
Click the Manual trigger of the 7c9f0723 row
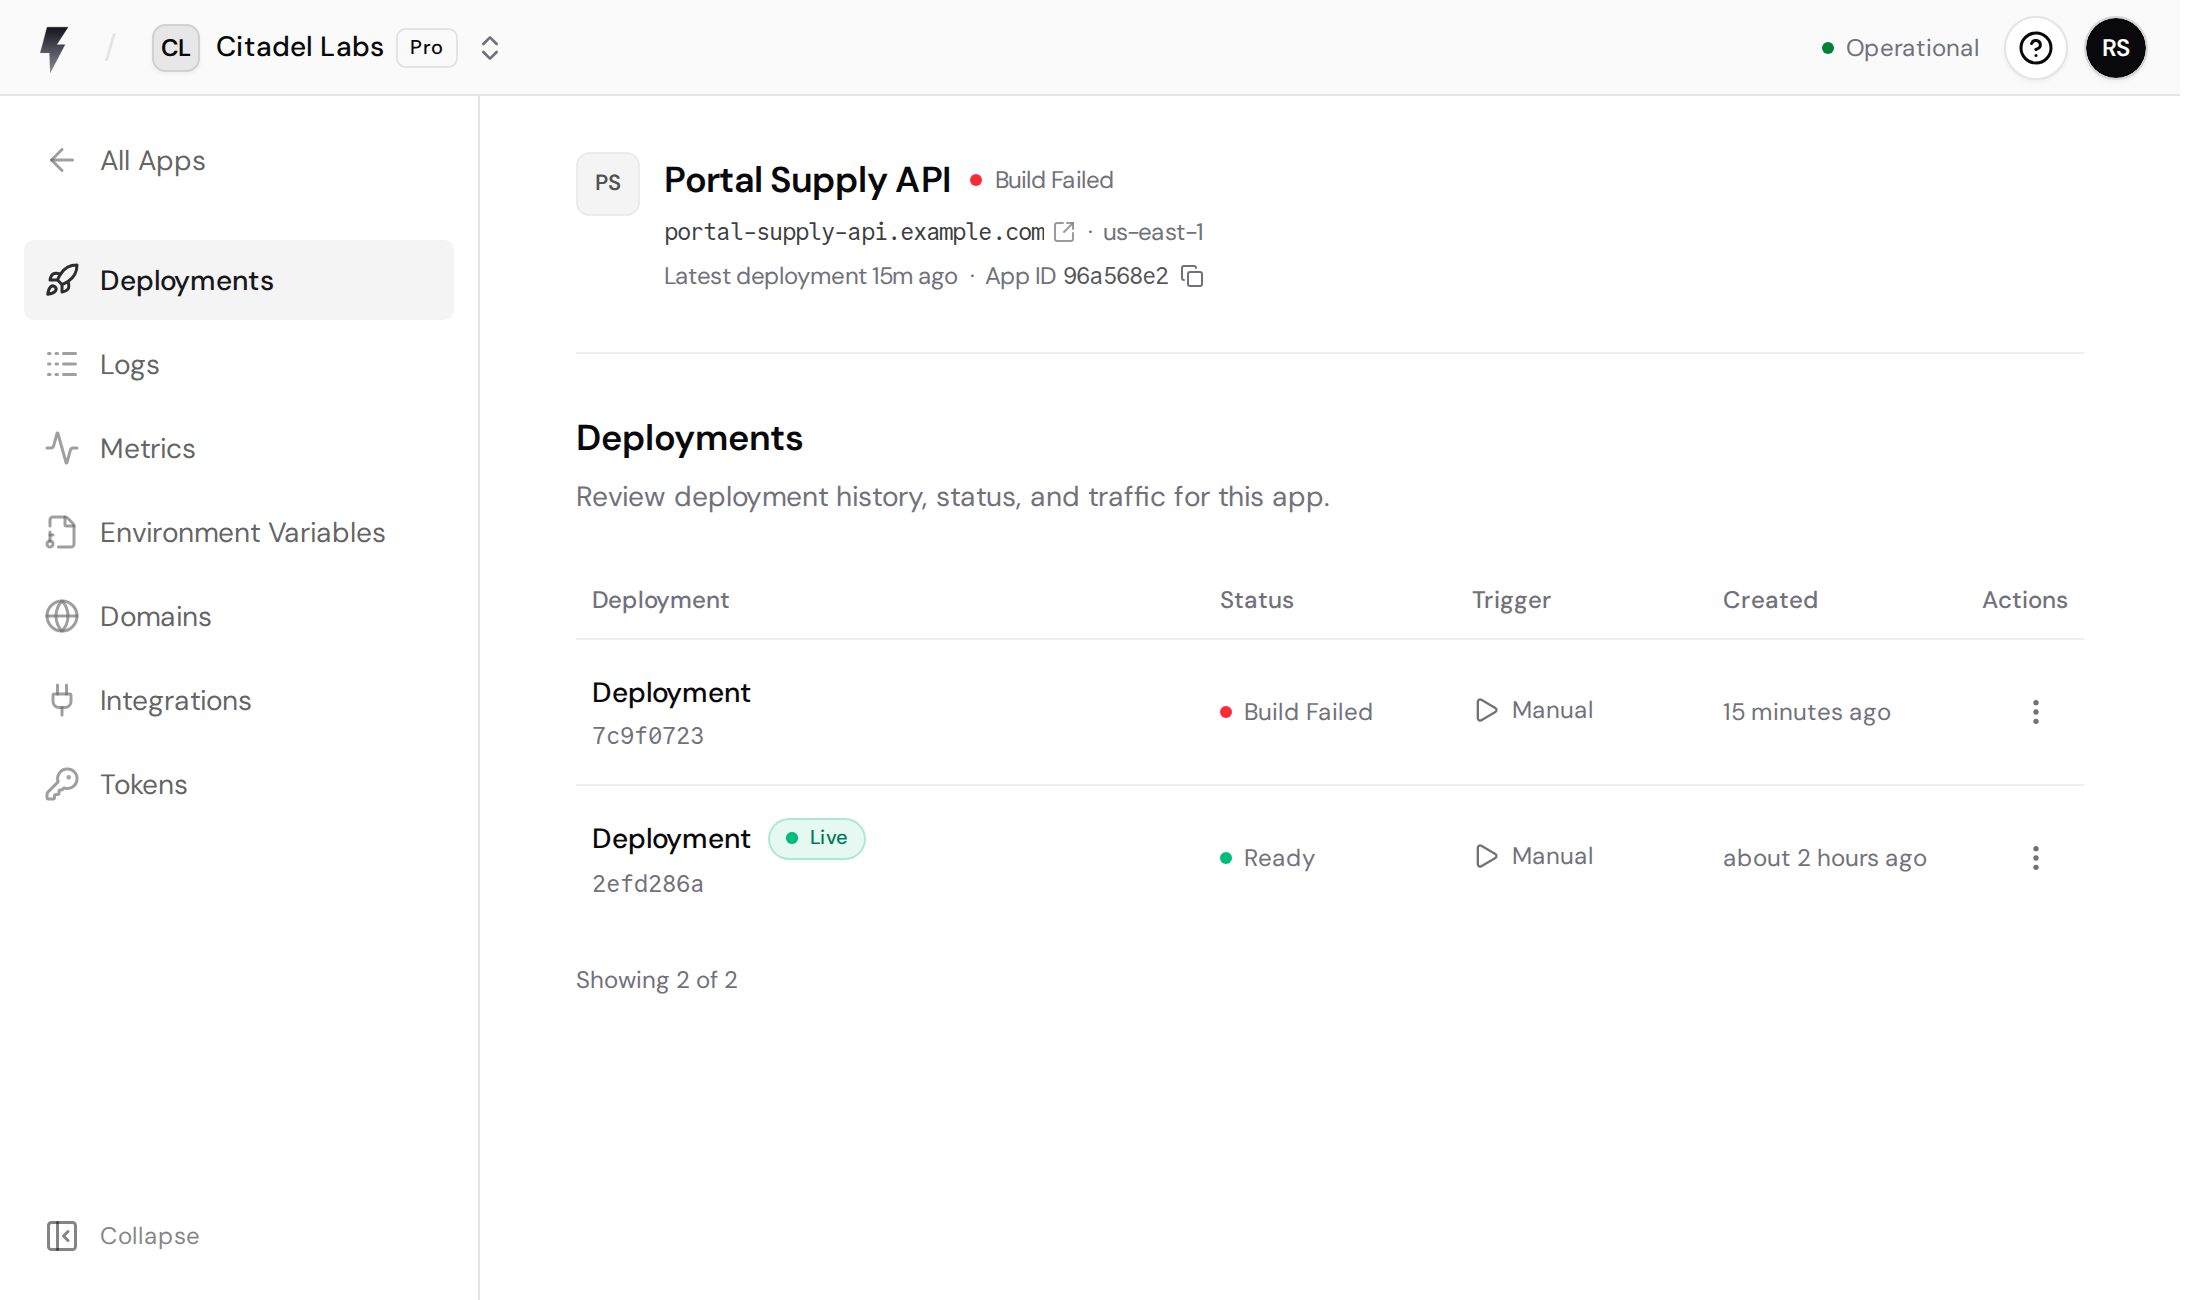click(1534, 710)
